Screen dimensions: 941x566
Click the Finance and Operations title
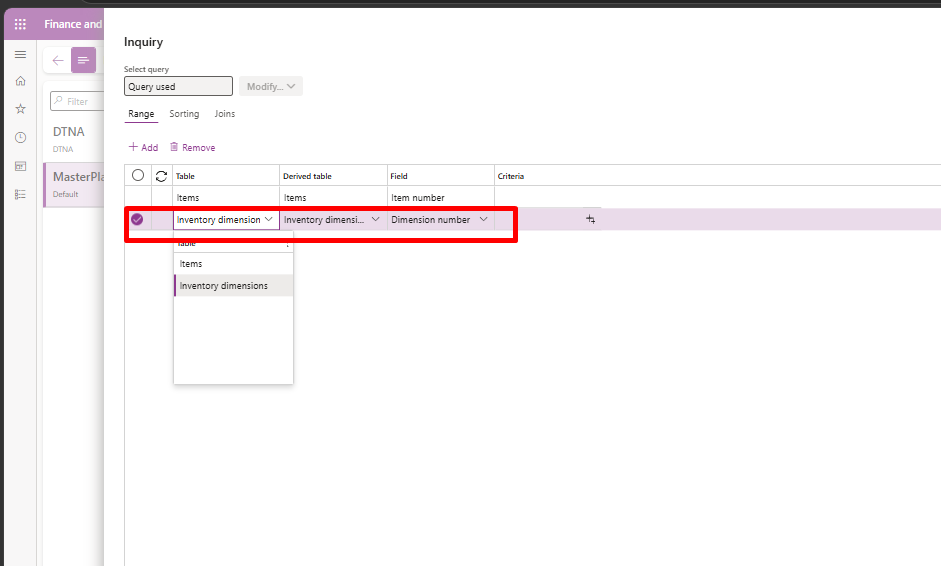73,24
